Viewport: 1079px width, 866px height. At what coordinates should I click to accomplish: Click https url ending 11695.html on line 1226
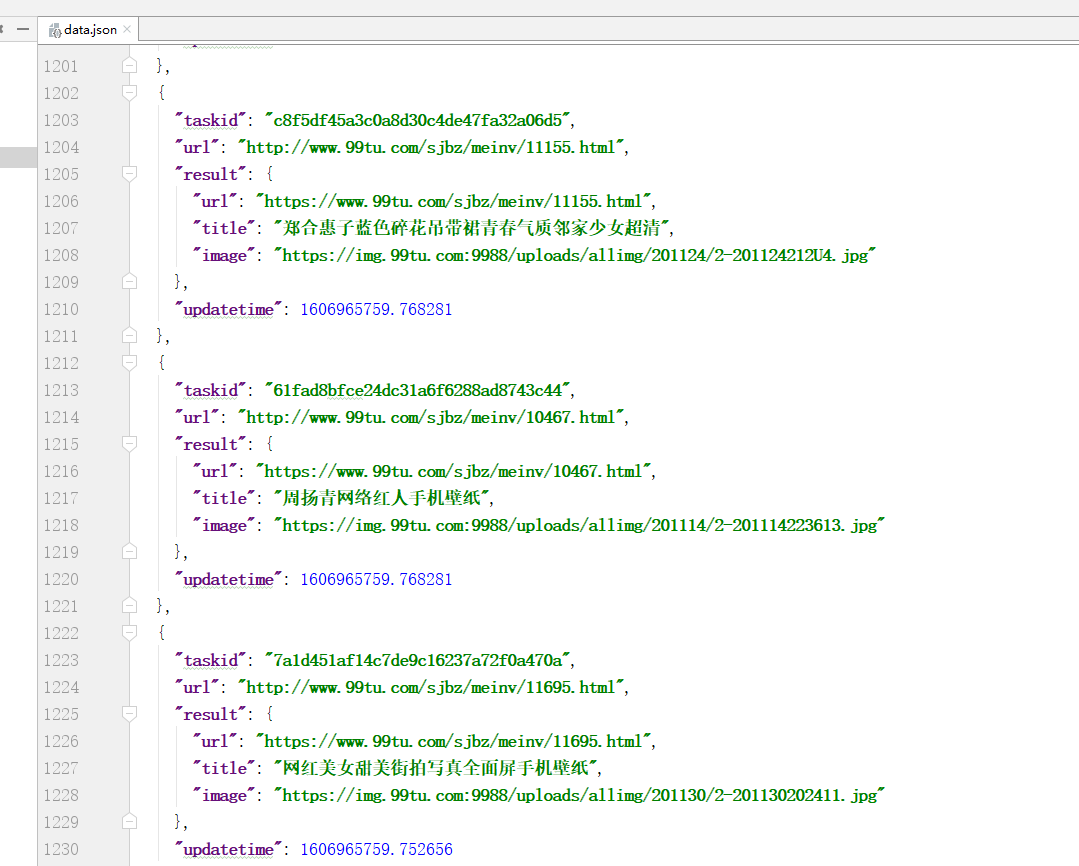click(453, 741)
